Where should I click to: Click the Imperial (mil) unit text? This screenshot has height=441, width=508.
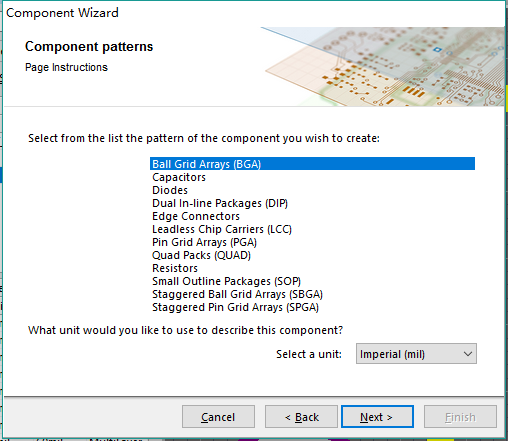tap(392, 354)
